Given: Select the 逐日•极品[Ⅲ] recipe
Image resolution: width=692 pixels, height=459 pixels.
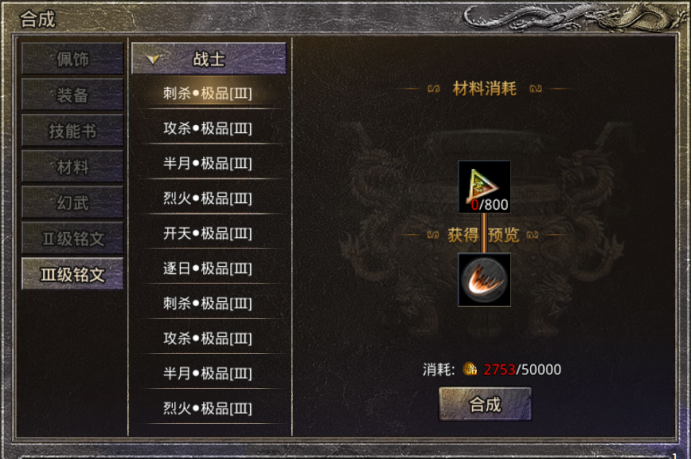Looking at the screenshot, I should [x=209, y=268].
